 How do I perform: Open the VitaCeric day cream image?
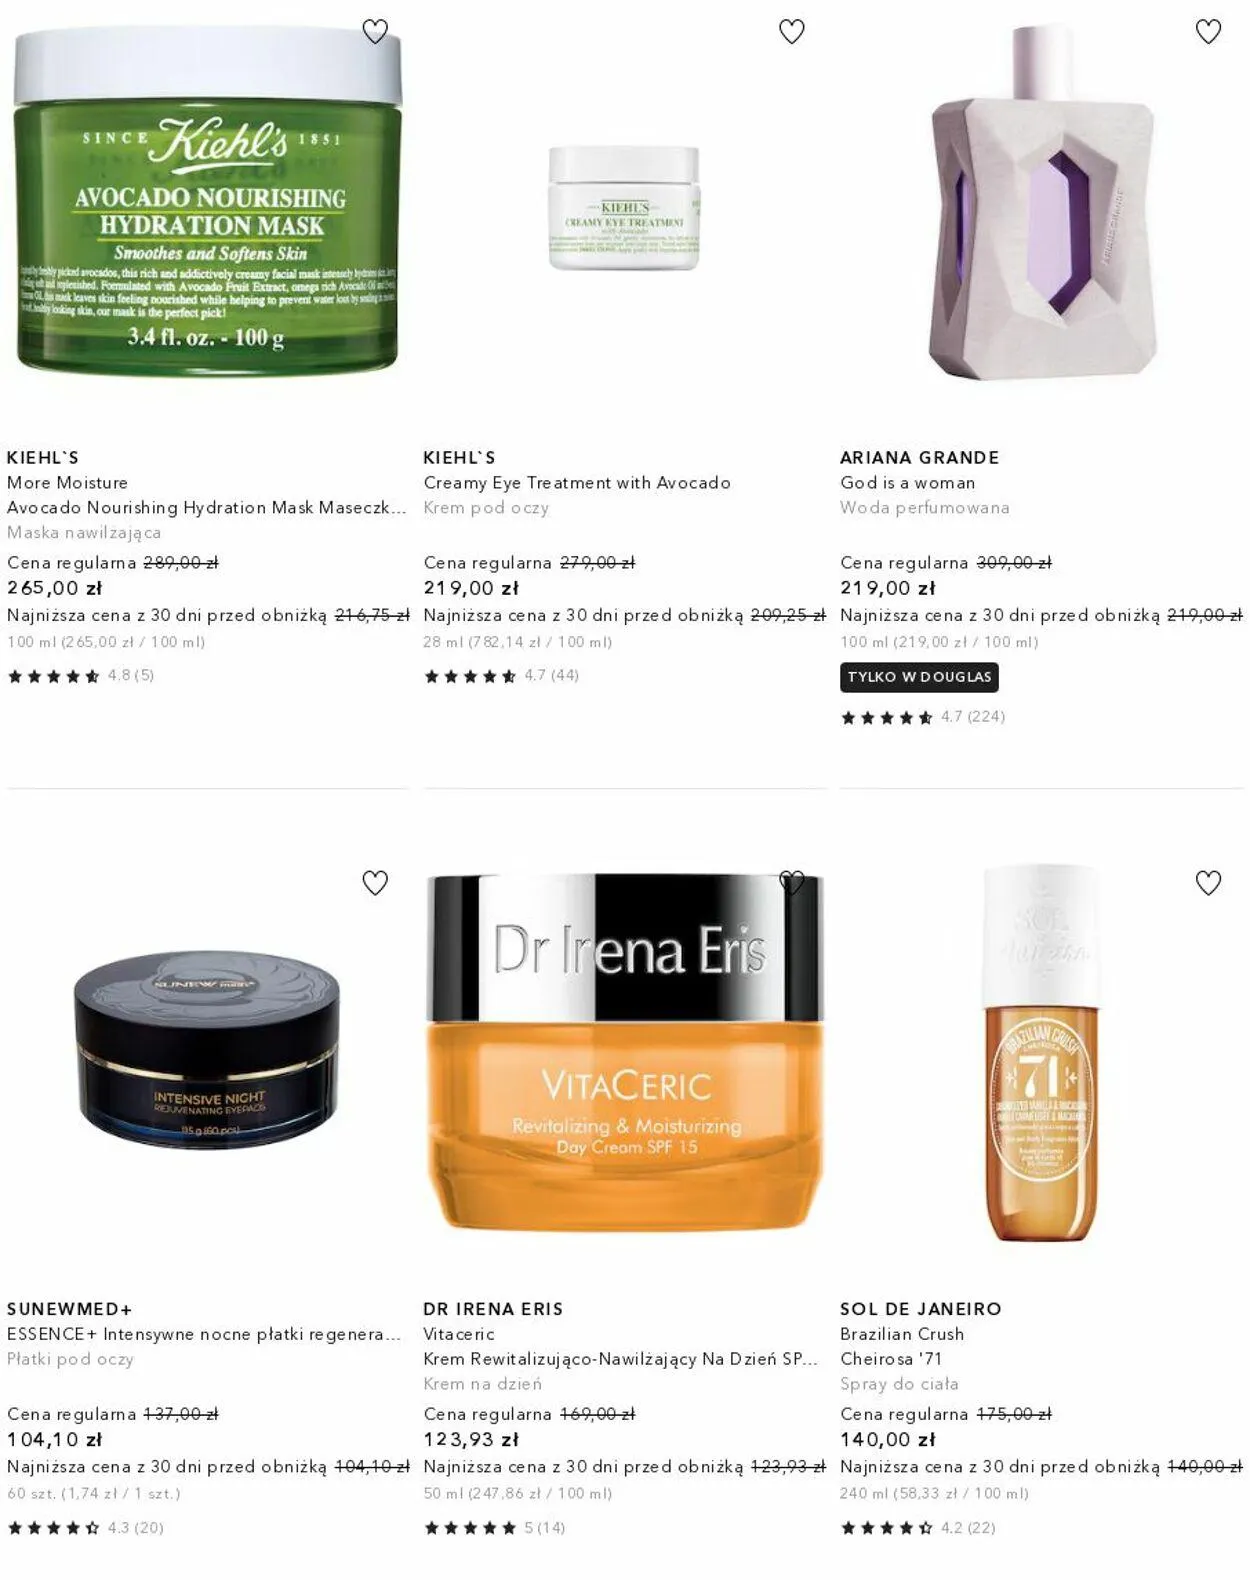[x=625, y=1051]
